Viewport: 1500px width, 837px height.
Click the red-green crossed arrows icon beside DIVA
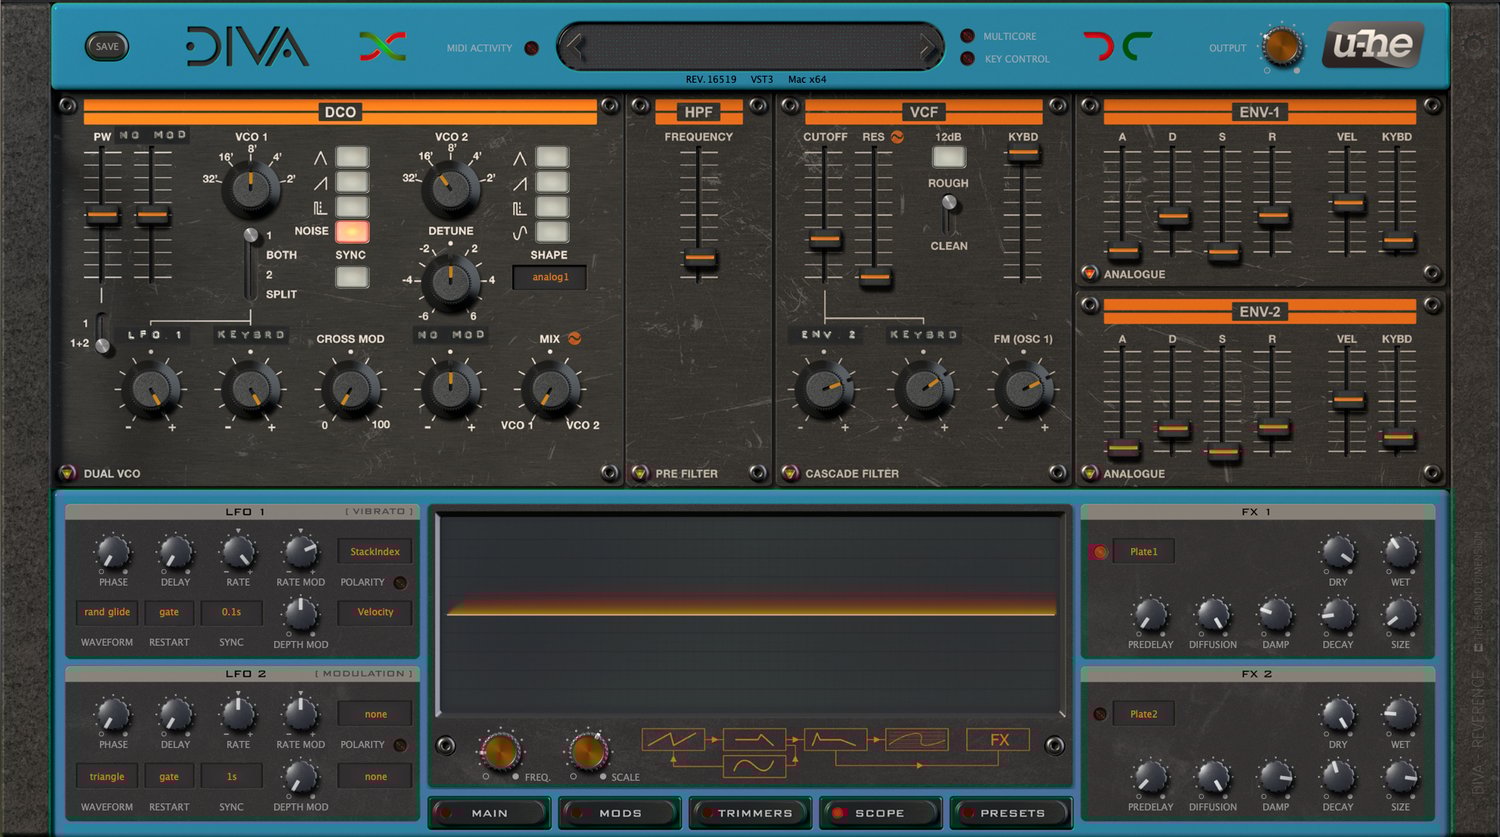383,46
